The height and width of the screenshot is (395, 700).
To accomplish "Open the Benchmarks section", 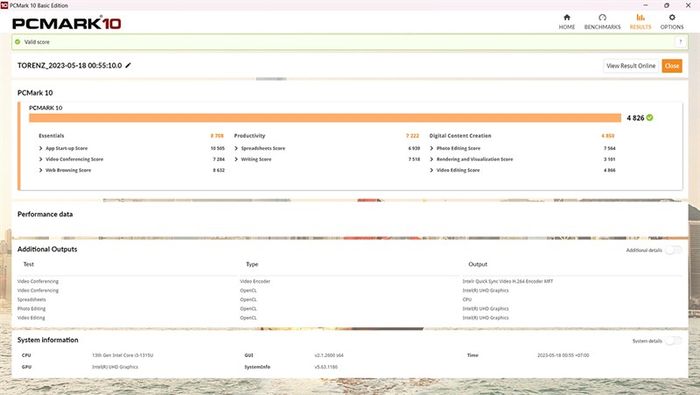I will pos(602,21).
